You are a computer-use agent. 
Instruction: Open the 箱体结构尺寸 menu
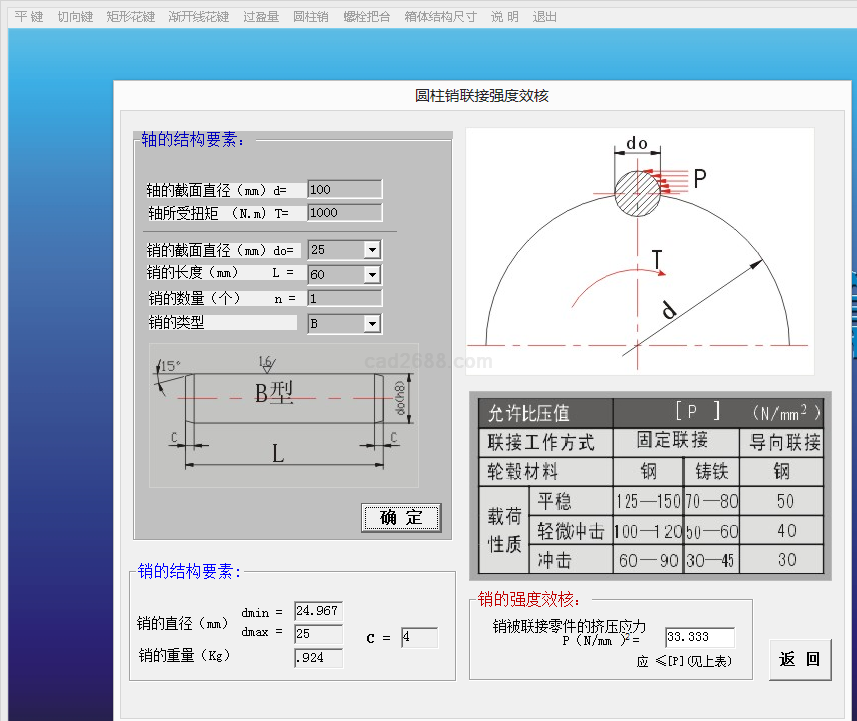[x=441, y=17]
